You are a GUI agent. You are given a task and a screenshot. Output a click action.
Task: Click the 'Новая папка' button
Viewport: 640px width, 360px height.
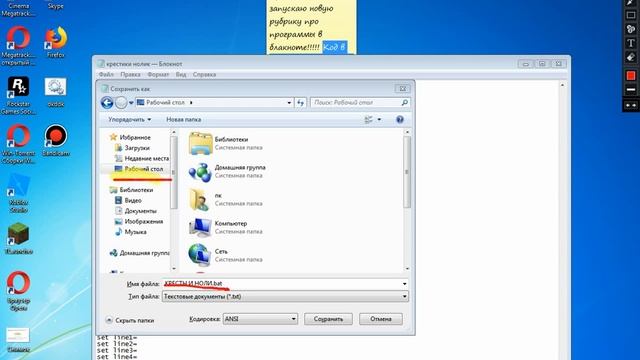[x=184, y=120]
